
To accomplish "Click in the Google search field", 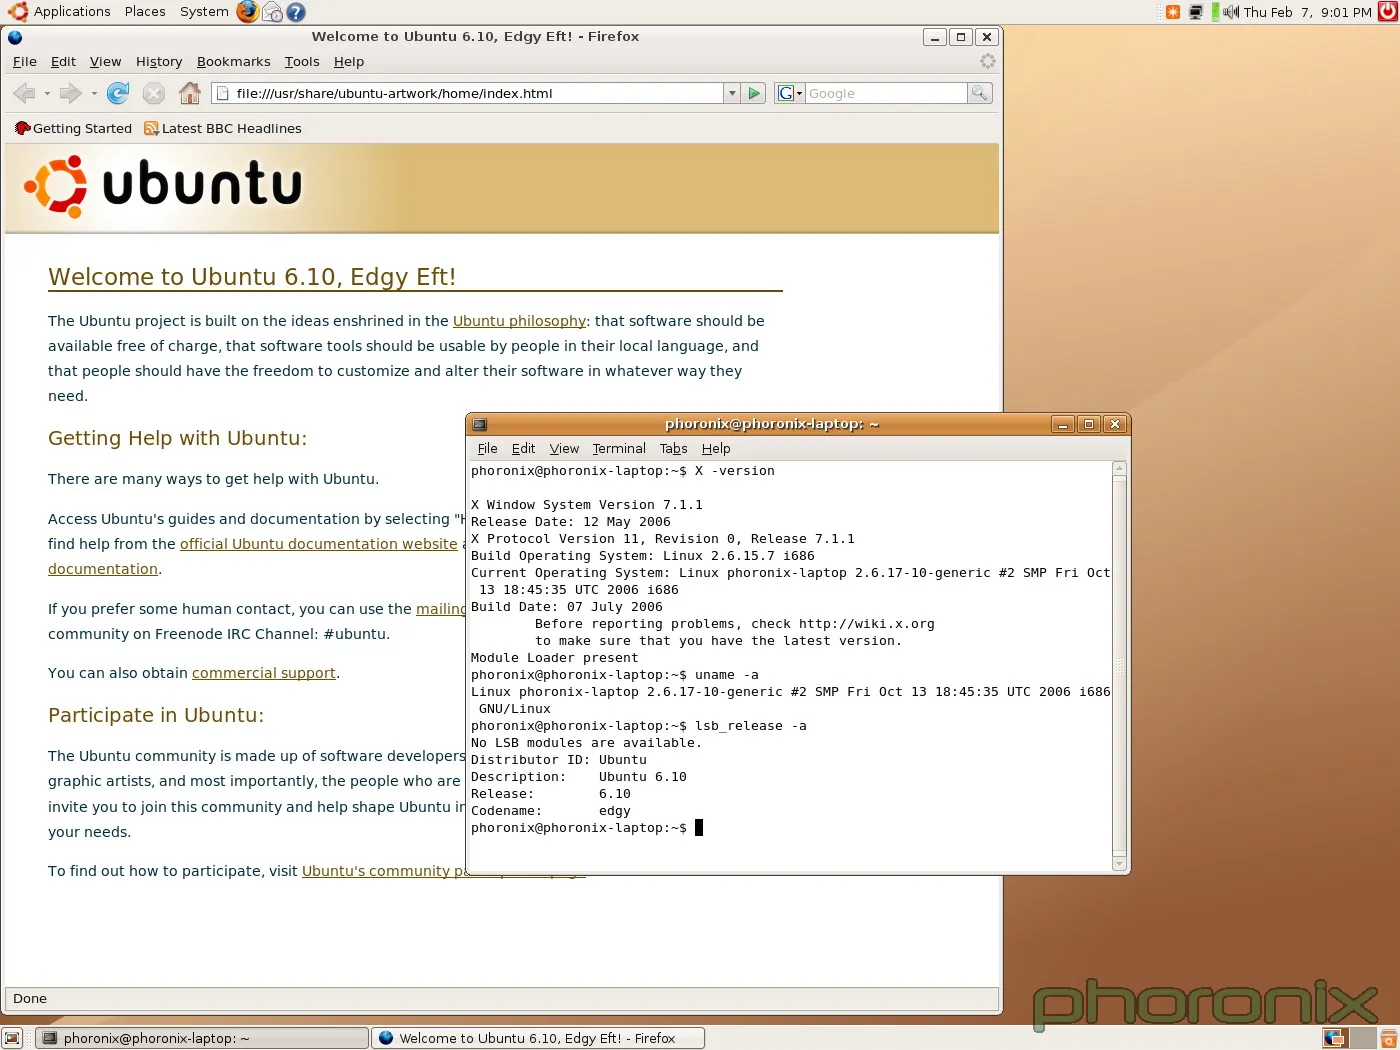I will [x=886, y=93].
